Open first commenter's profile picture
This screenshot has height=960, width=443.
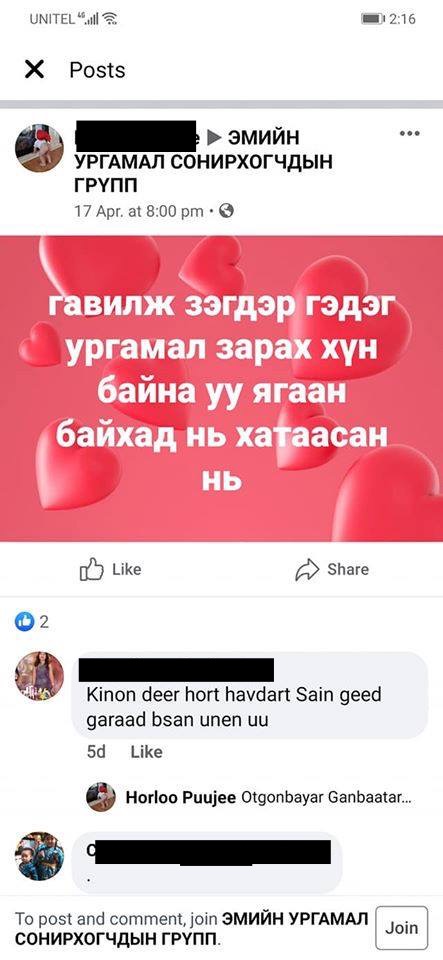[39, 676]
